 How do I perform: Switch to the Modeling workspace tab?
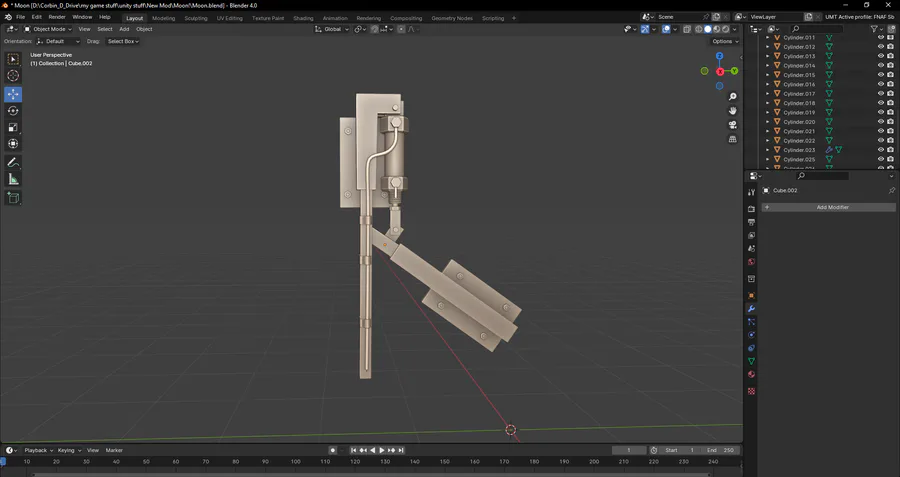[164, 18]
